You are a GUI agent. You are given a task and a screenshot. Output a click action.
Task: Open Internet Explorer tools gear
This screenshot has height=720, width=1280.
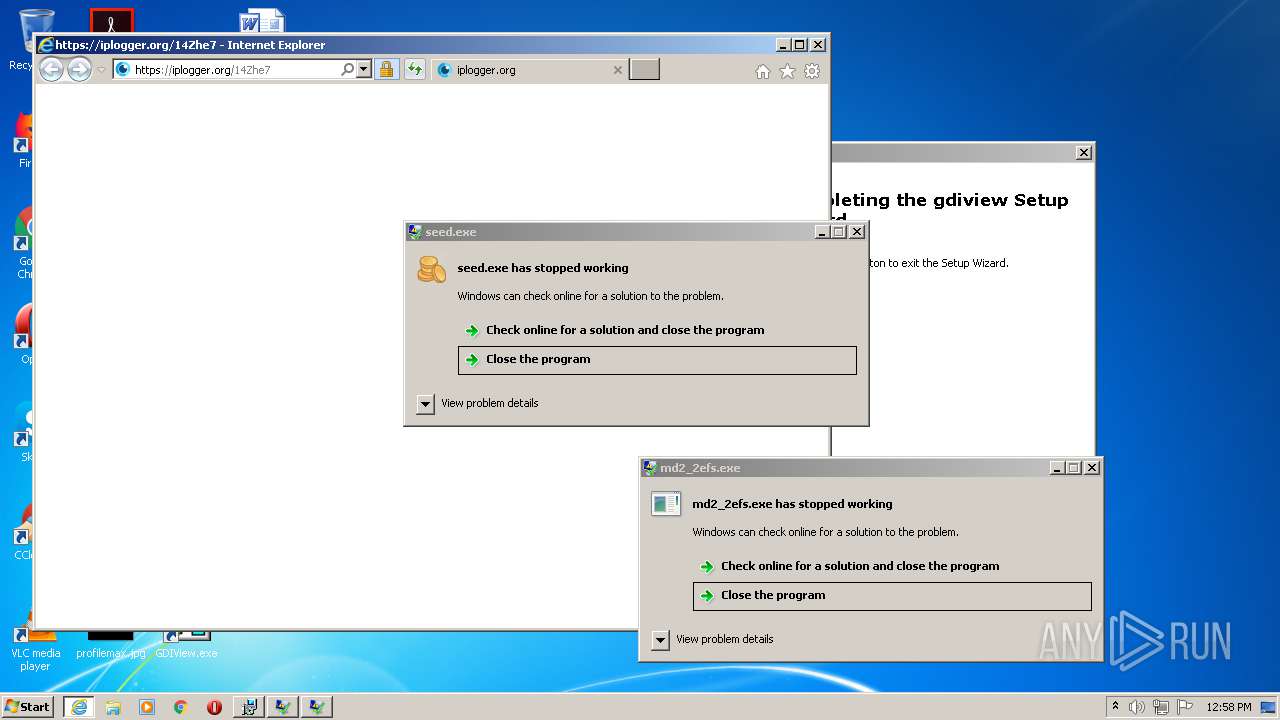coord(812,71)
